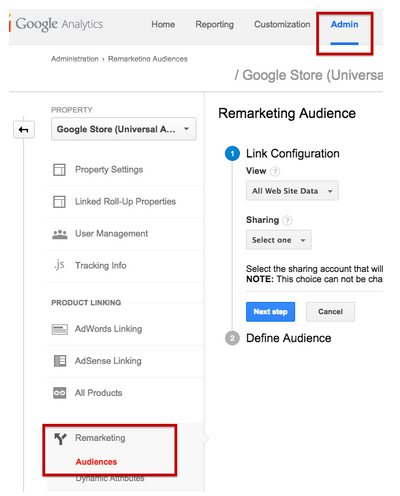Click the Google Analytics logo
The width and height of the screenshot is (400, 496).
tap(56, 24)
